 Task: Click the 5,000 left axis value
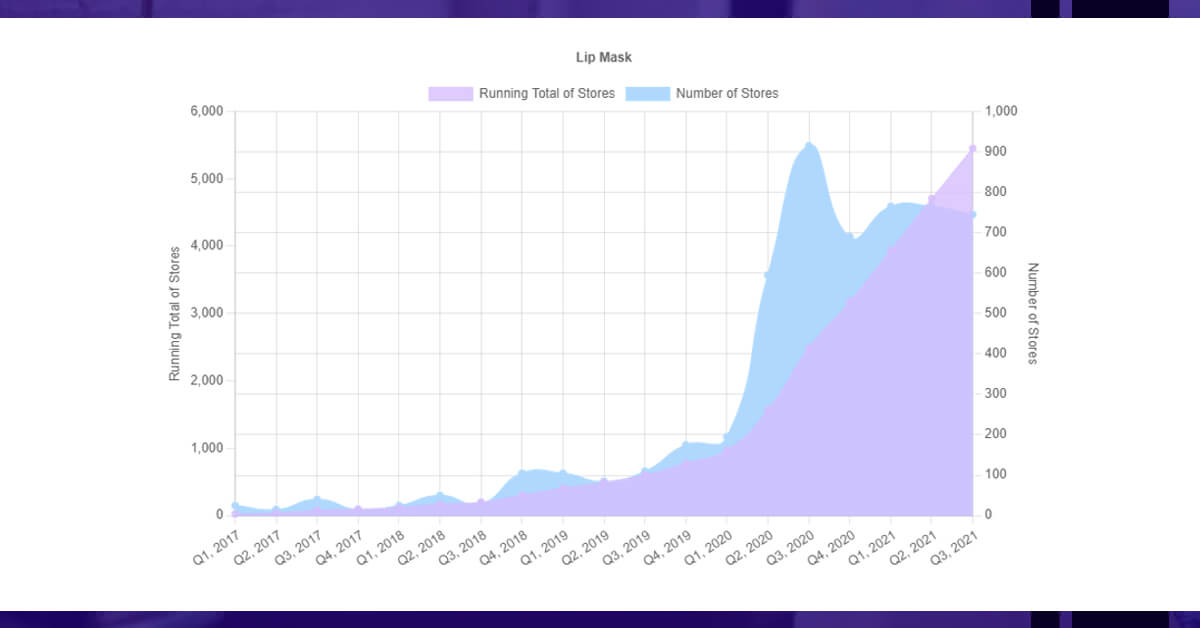point(207,178)
